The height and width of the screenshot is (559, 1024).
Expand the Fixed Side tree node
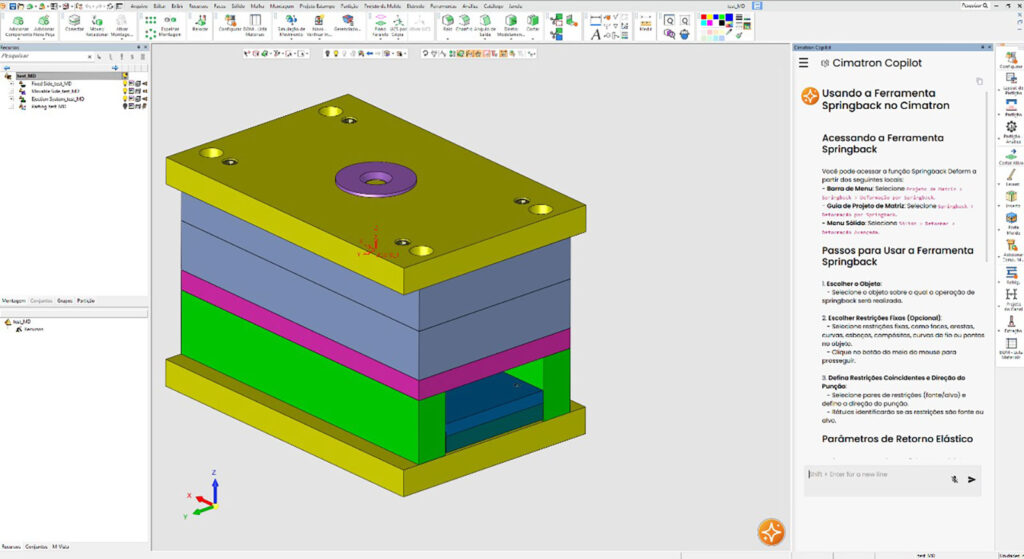point(12,84)
